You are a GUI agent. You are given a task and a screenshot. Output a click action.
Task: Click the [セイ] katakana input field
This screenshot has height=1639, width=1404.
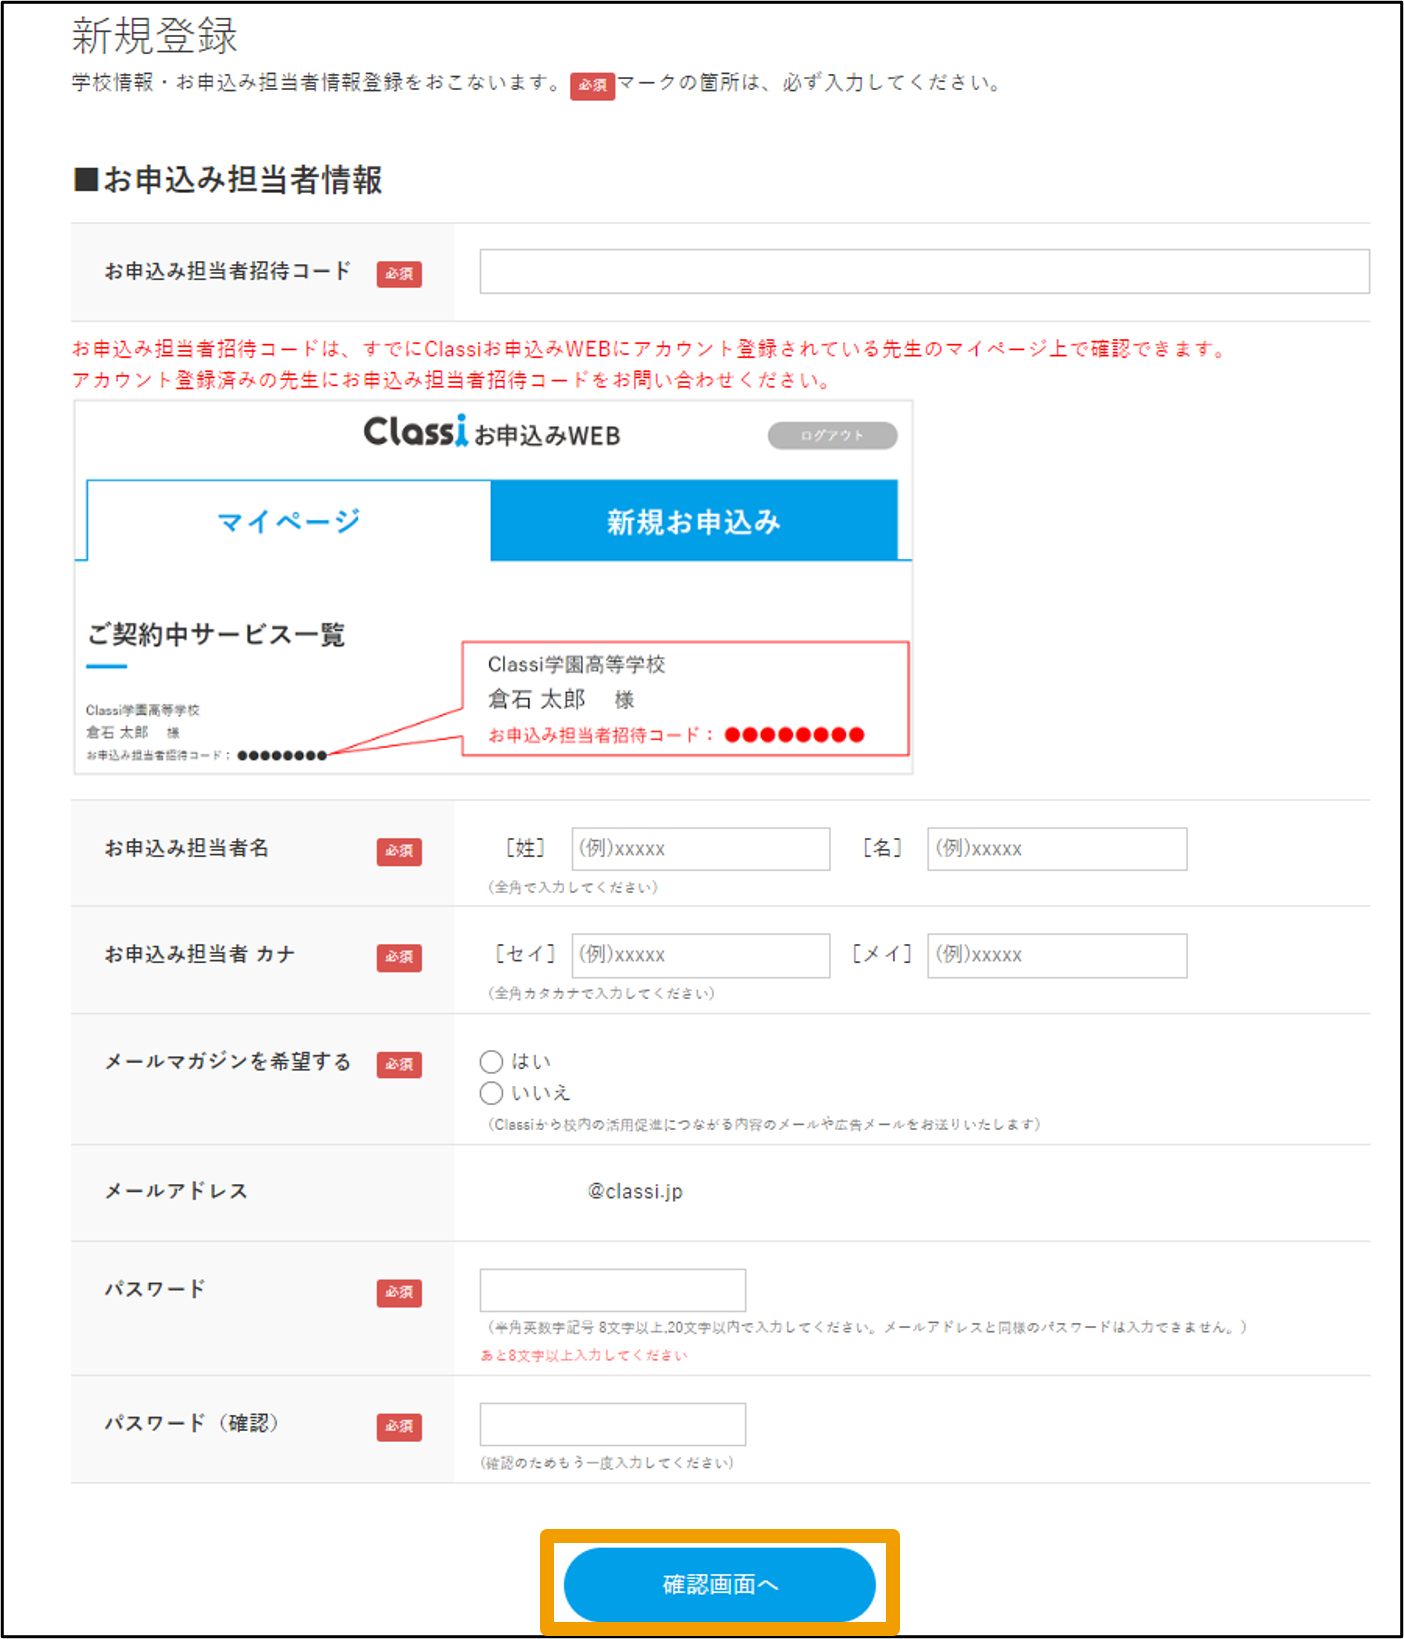coord(700,955)
